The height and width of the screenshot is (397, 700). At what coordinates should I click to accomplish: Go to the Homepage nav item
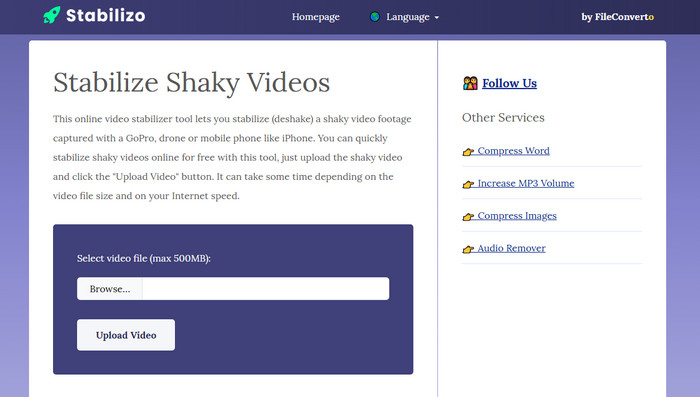coord(316,17)
